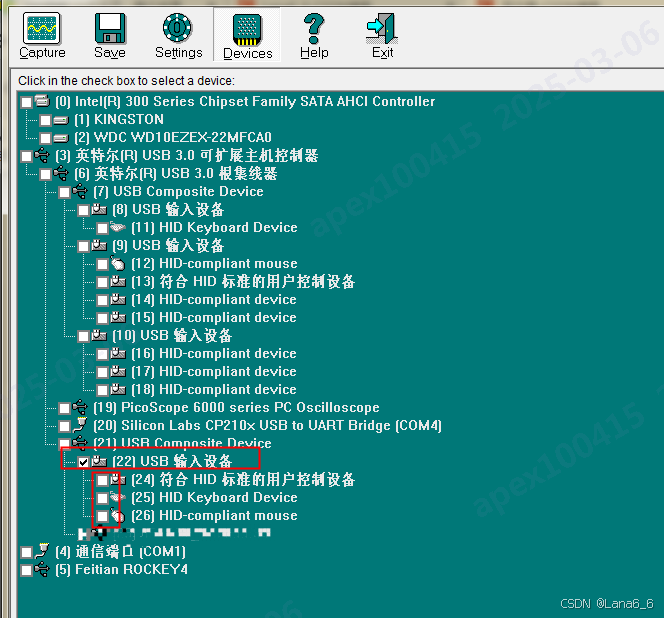Check the [19] PicoScope 6000 box
Image resolution: width=664 pixels, height=618 pixels.
(x=64, y=408)
